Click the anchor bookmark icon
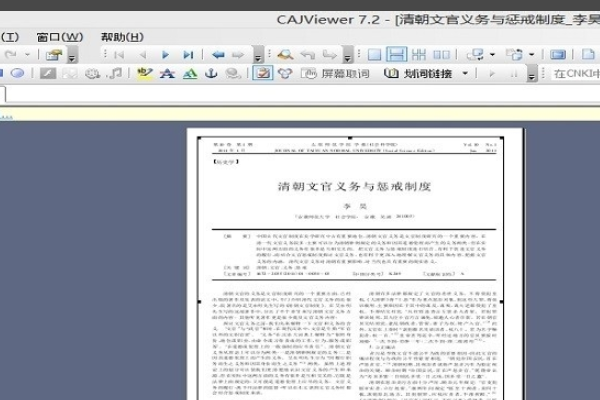The height and width of the screenshot is (400, 600). click(x=211, y=73)
